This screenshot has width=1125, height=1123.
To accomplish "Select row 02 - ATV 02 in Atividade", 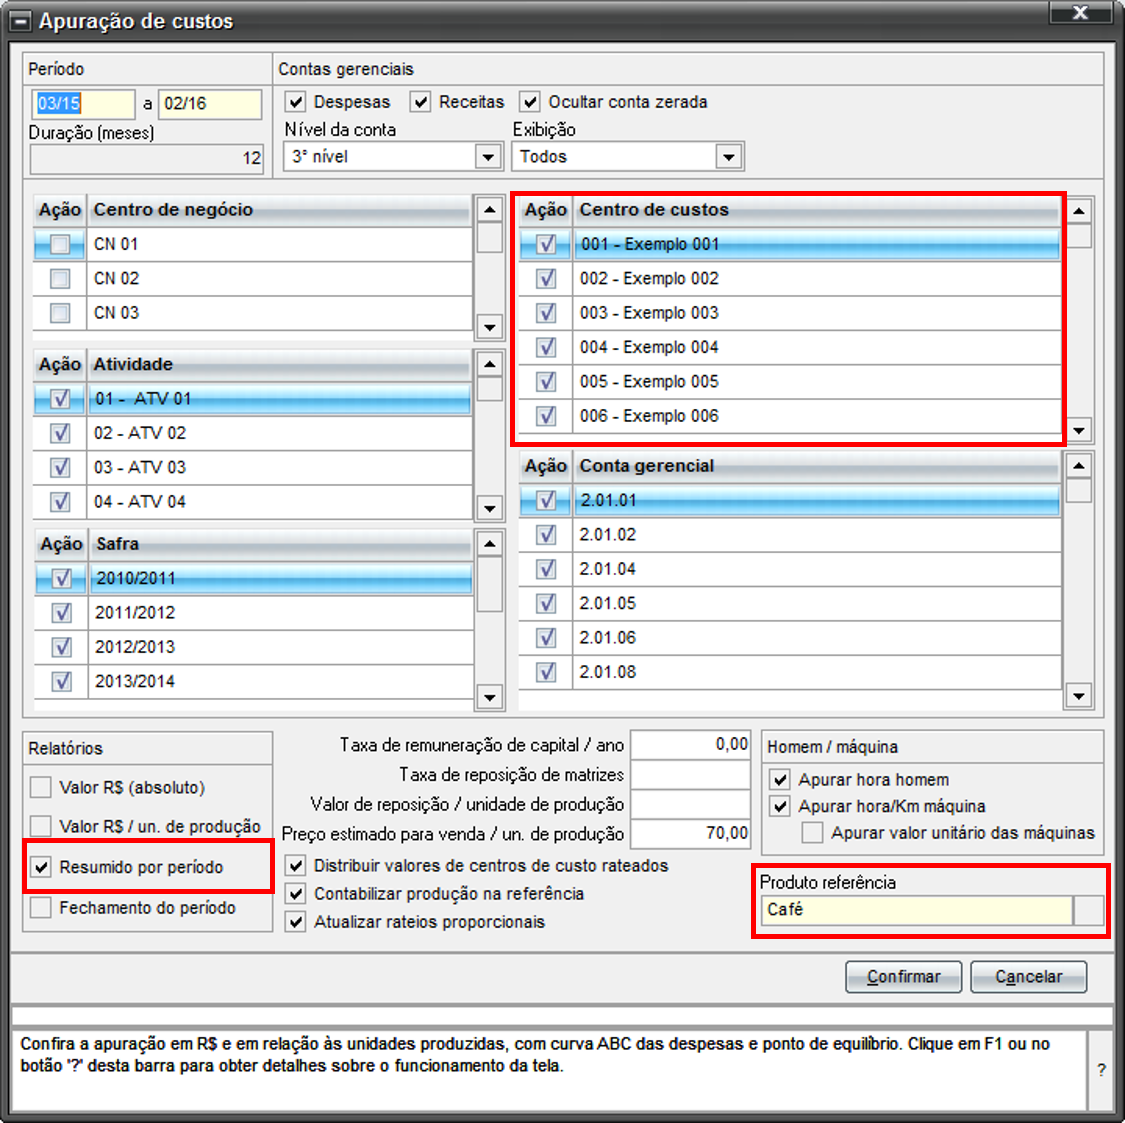I will pos(253,433).
